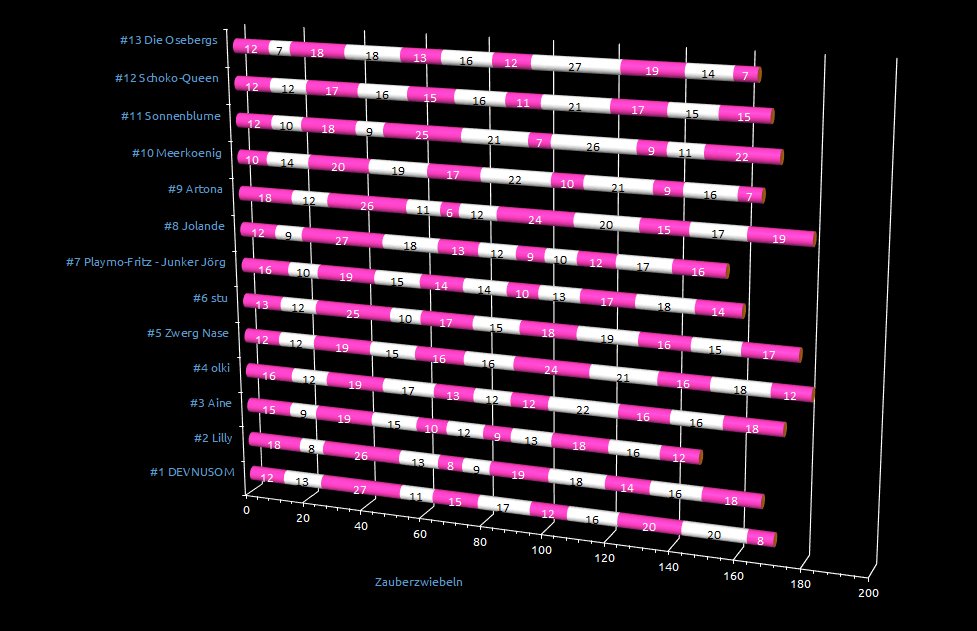Click the 100 tick label on the axis
This screenshot has height=631, width=977.
coord(543,551)
